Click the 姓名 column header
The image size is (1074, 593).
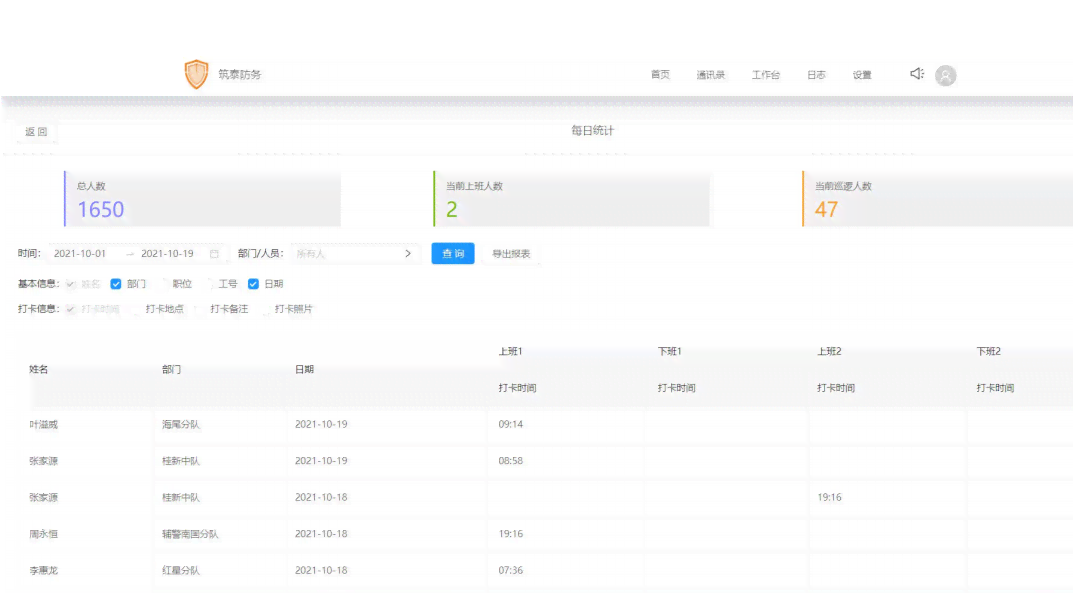tap(38, 369)
